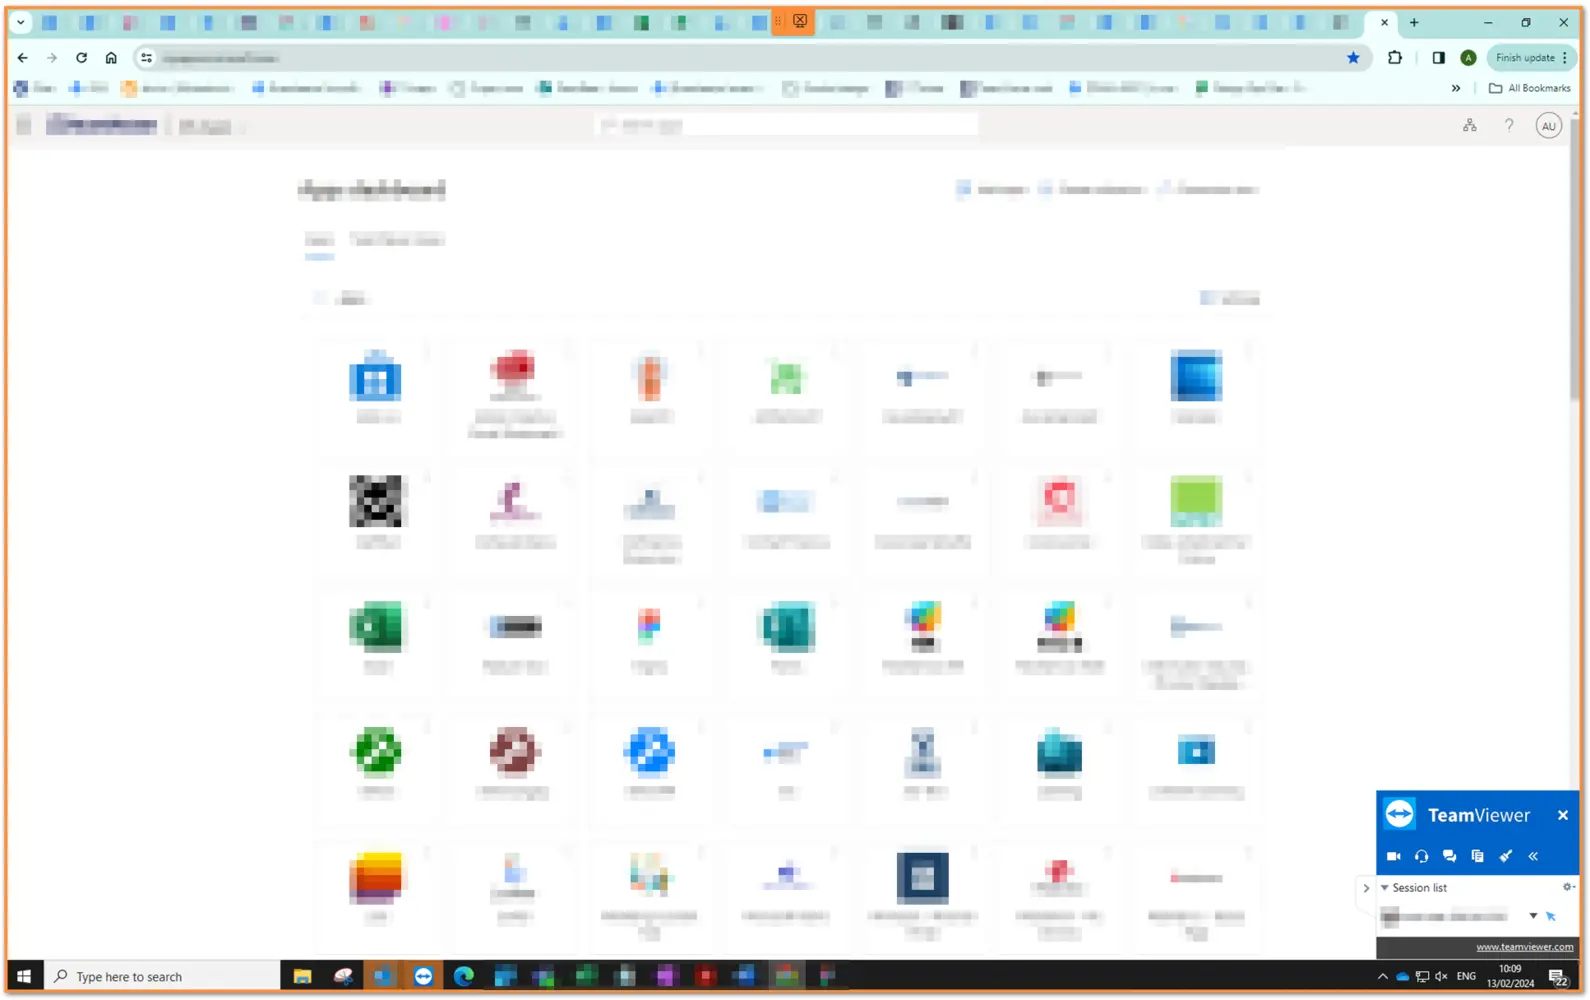Open a new browser tab
This screenshot has width=1590, height=1000.
click(1414, 22)
